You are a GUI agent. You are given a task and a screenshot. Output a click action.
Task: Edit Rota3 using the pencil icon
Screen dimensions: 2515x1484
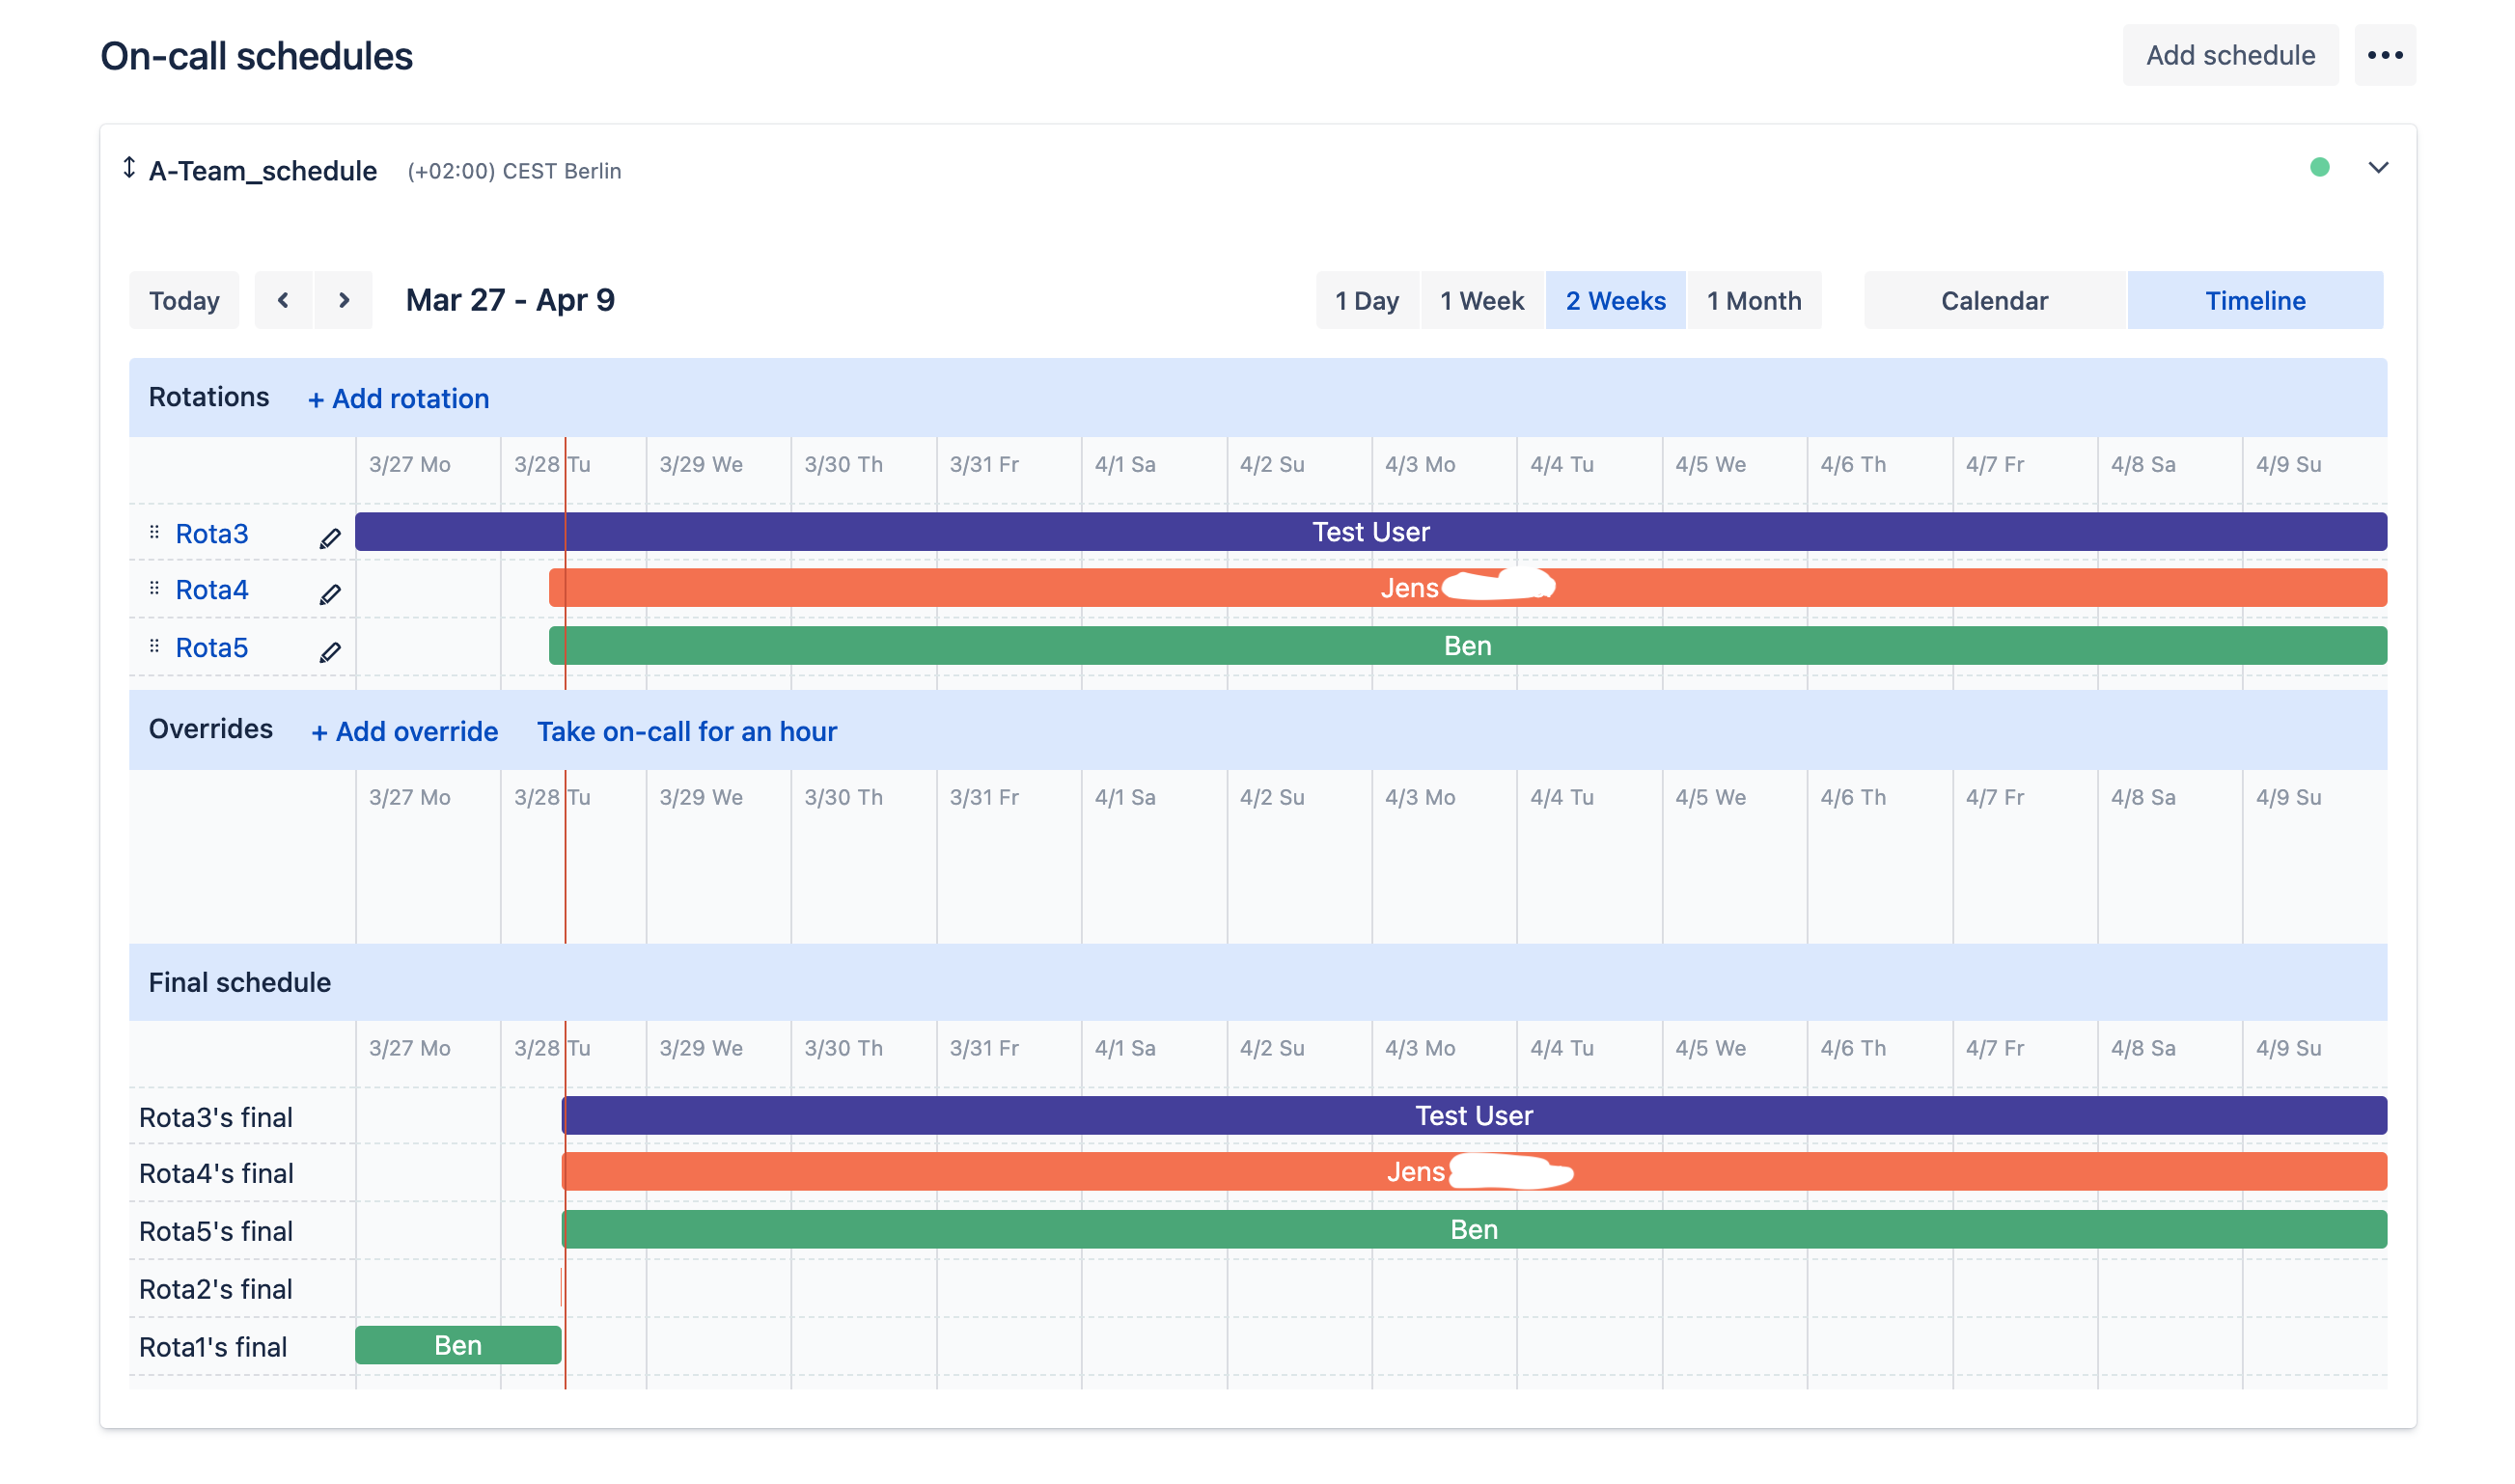330,539
